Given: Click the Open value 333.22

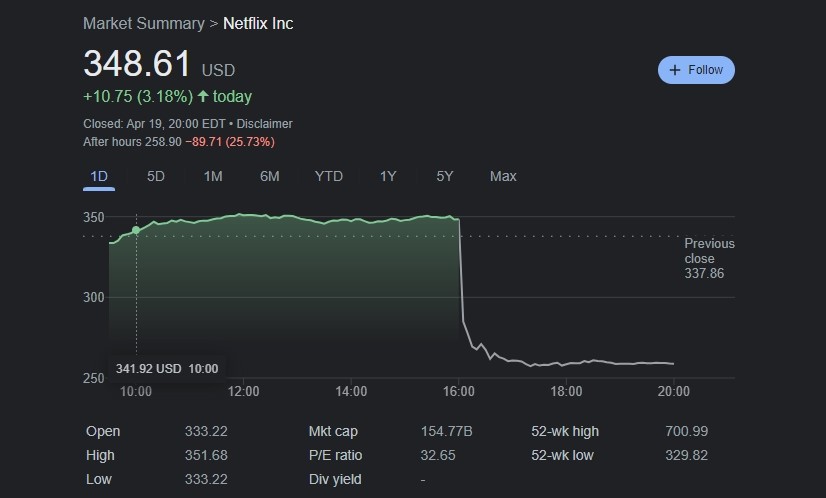Looking at the screenshot, I should pos(206,431).
